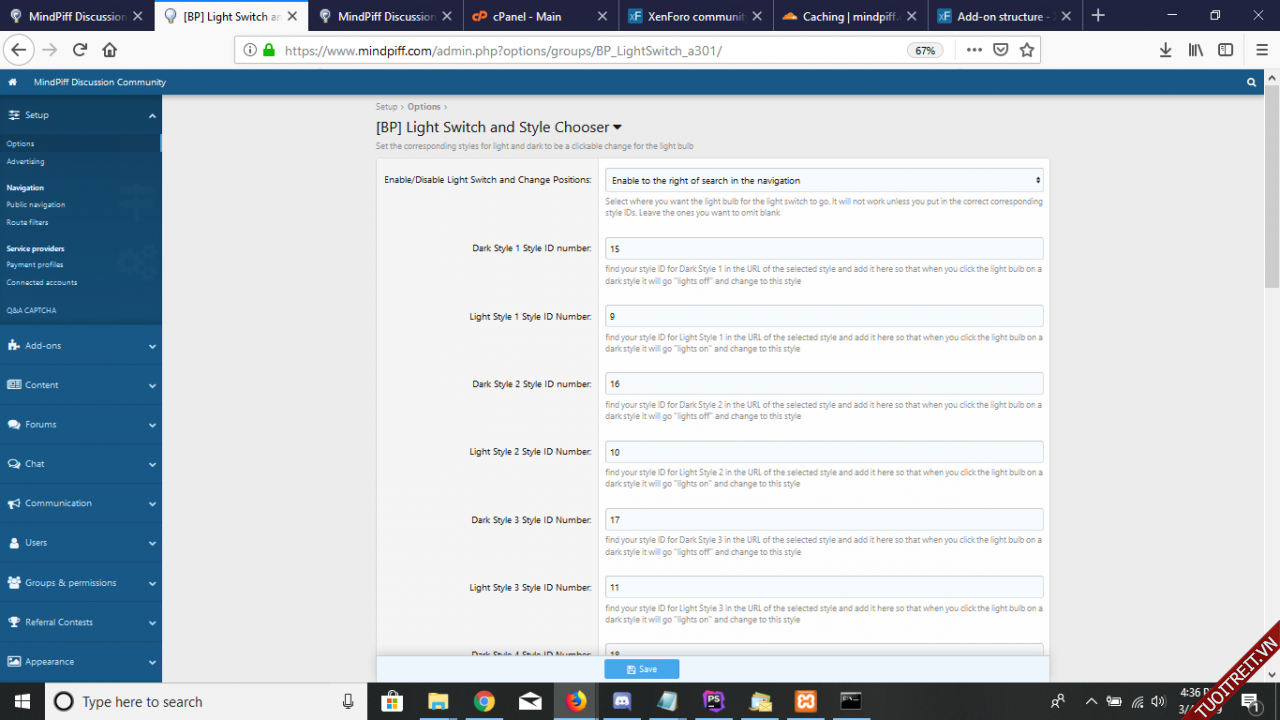Reload the page with the refresh icon
The width and height of the screenshot is (1280, 720).
[80, 50]
